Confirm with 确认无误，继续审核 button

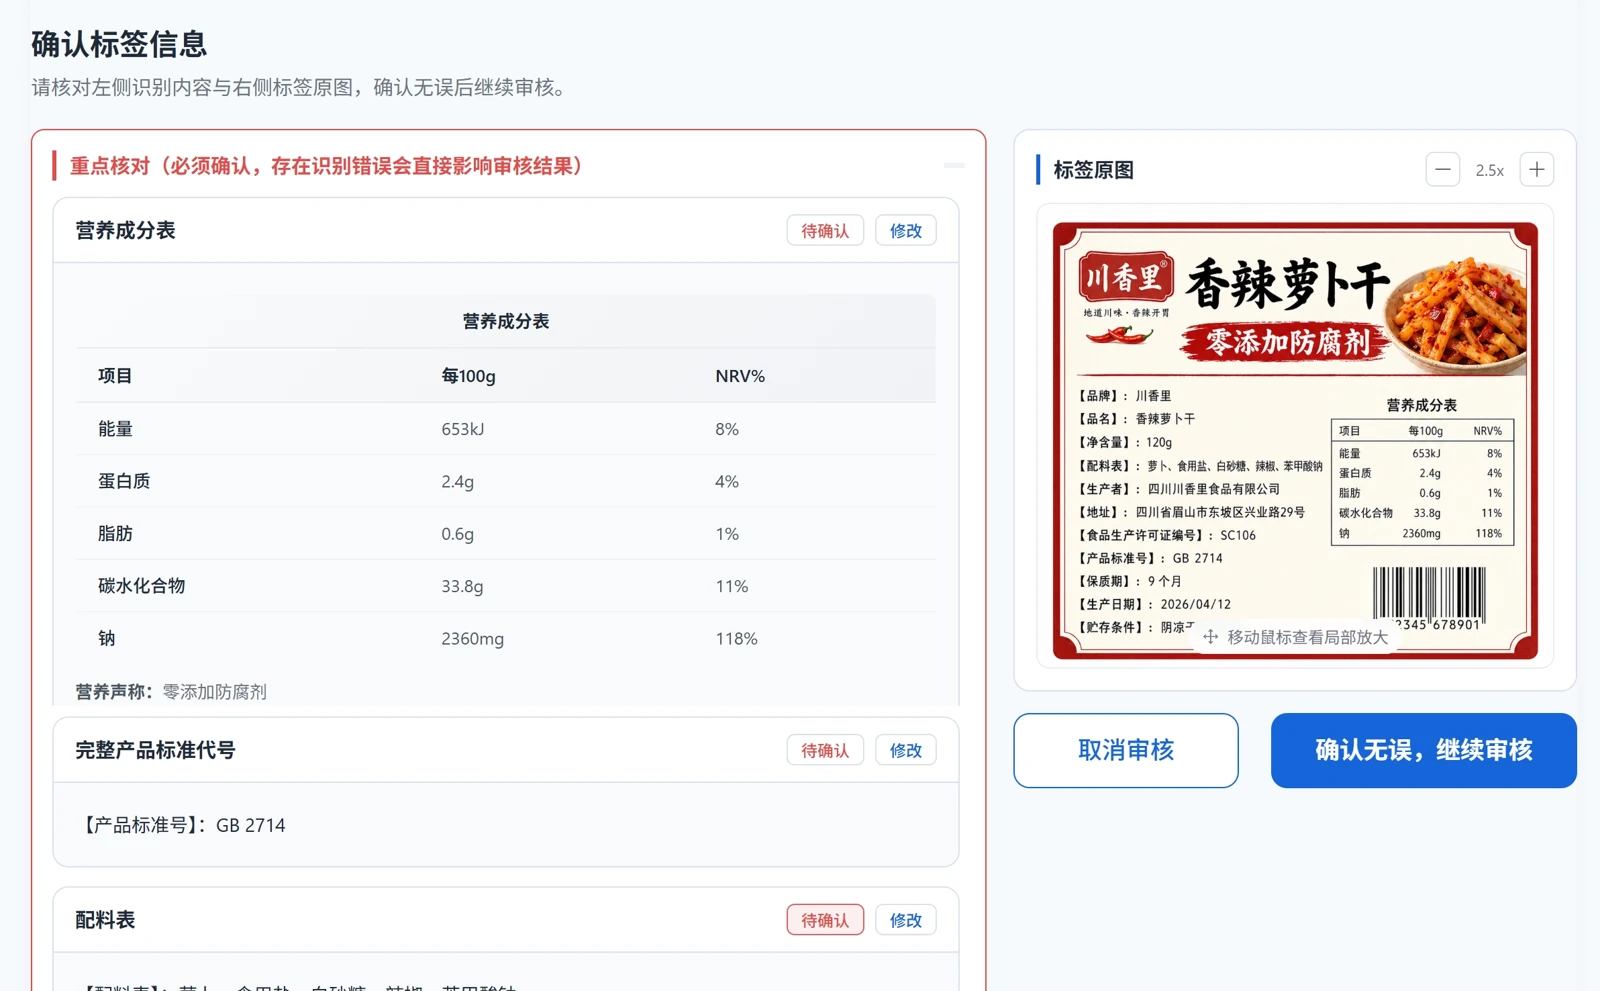(1424, 750)
